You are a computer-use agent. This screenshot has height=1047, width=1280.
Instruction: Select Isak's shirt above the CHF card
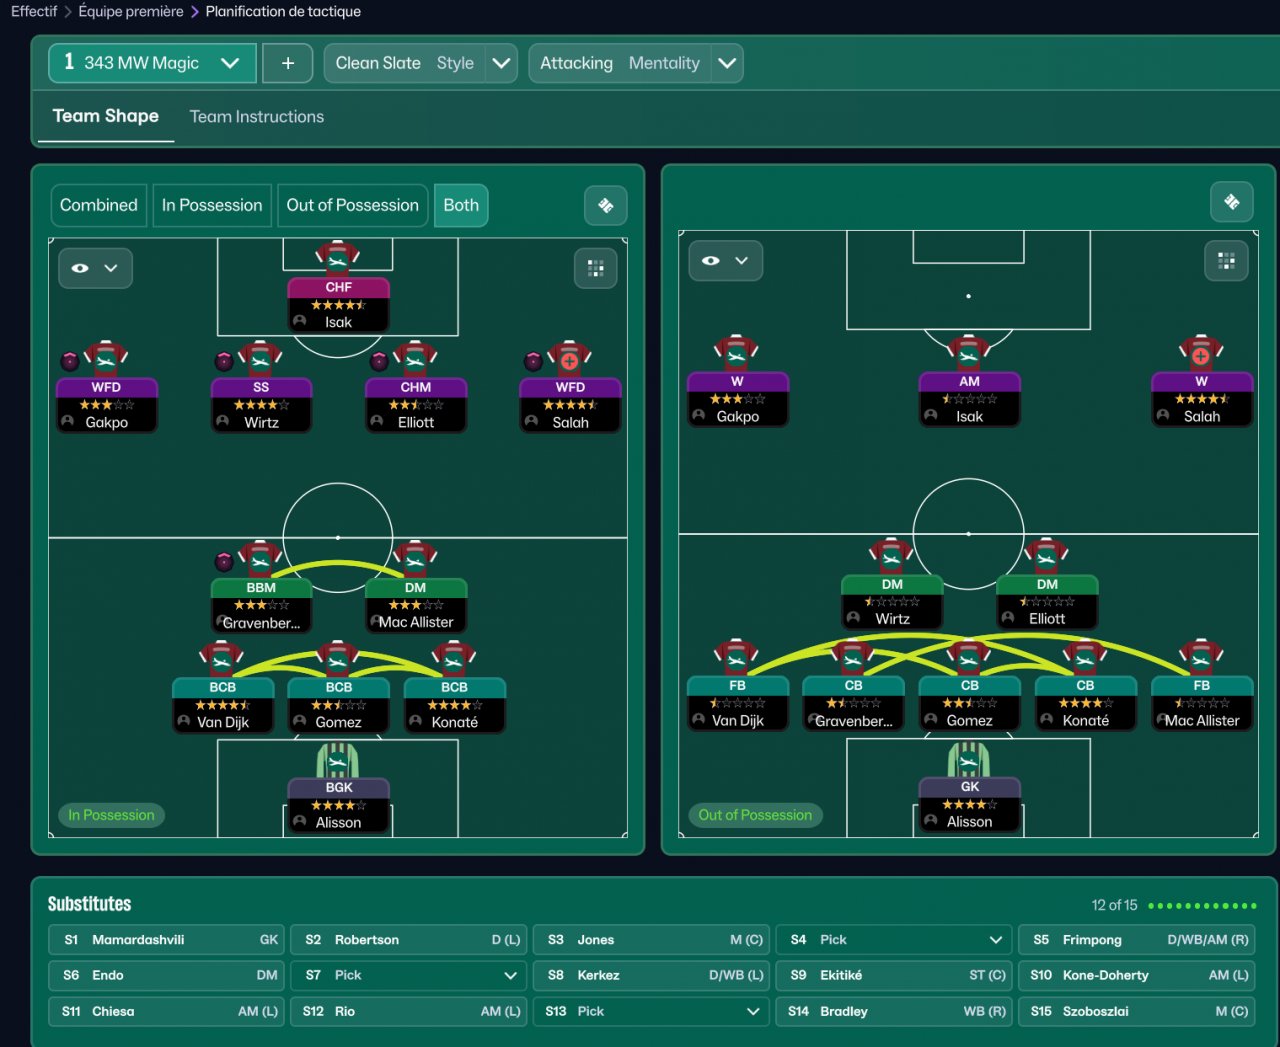click(338, 258)
